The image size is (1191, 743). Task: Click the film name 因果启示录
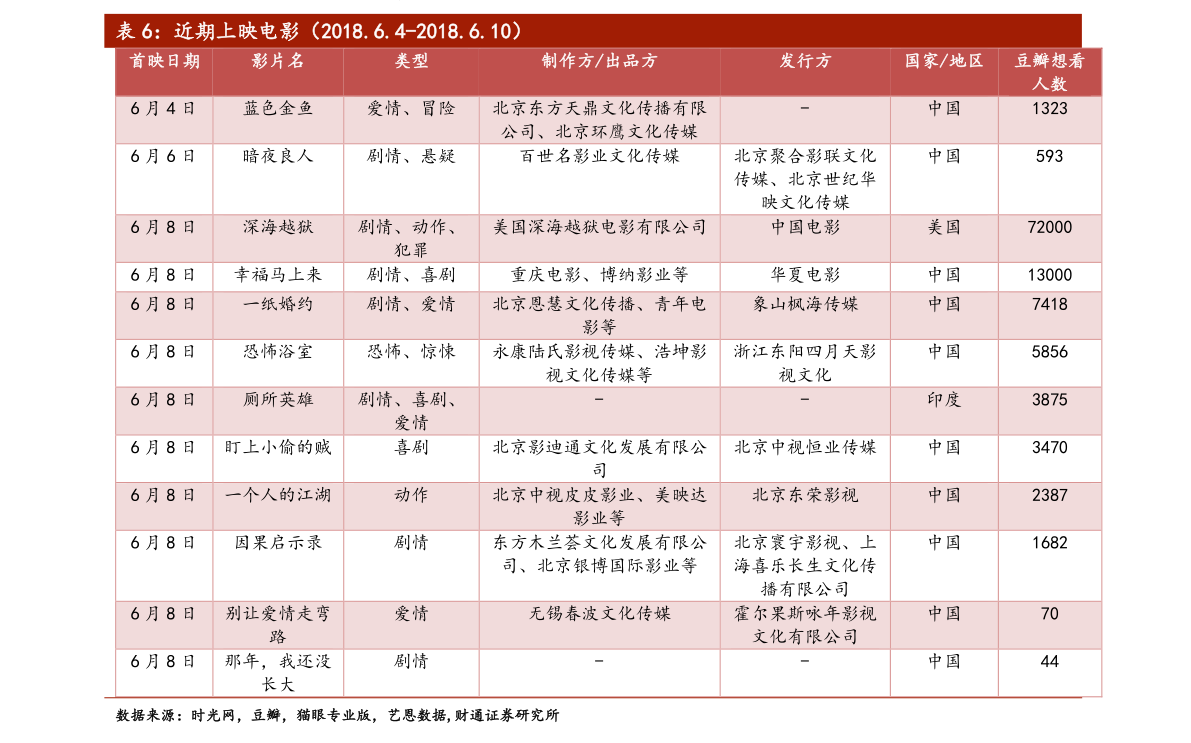[x=278, y=543]
